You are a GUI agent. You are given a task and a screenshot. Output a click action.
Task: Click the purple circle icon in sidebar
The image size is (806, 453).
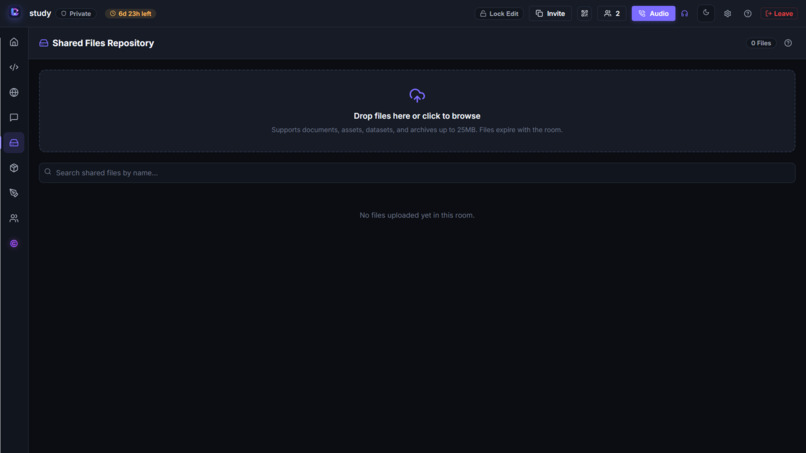[14, 244]
